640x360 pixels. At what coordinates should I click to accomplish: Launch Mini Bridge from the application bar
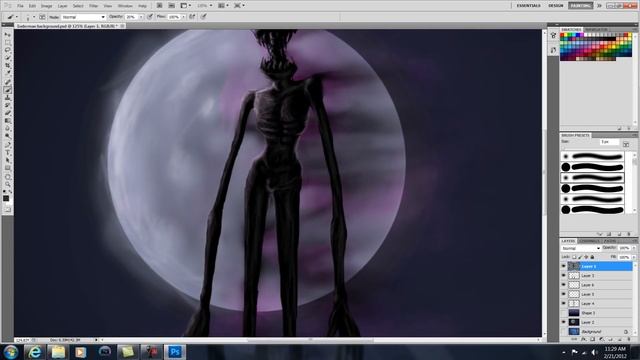click(x=171, y=6)
